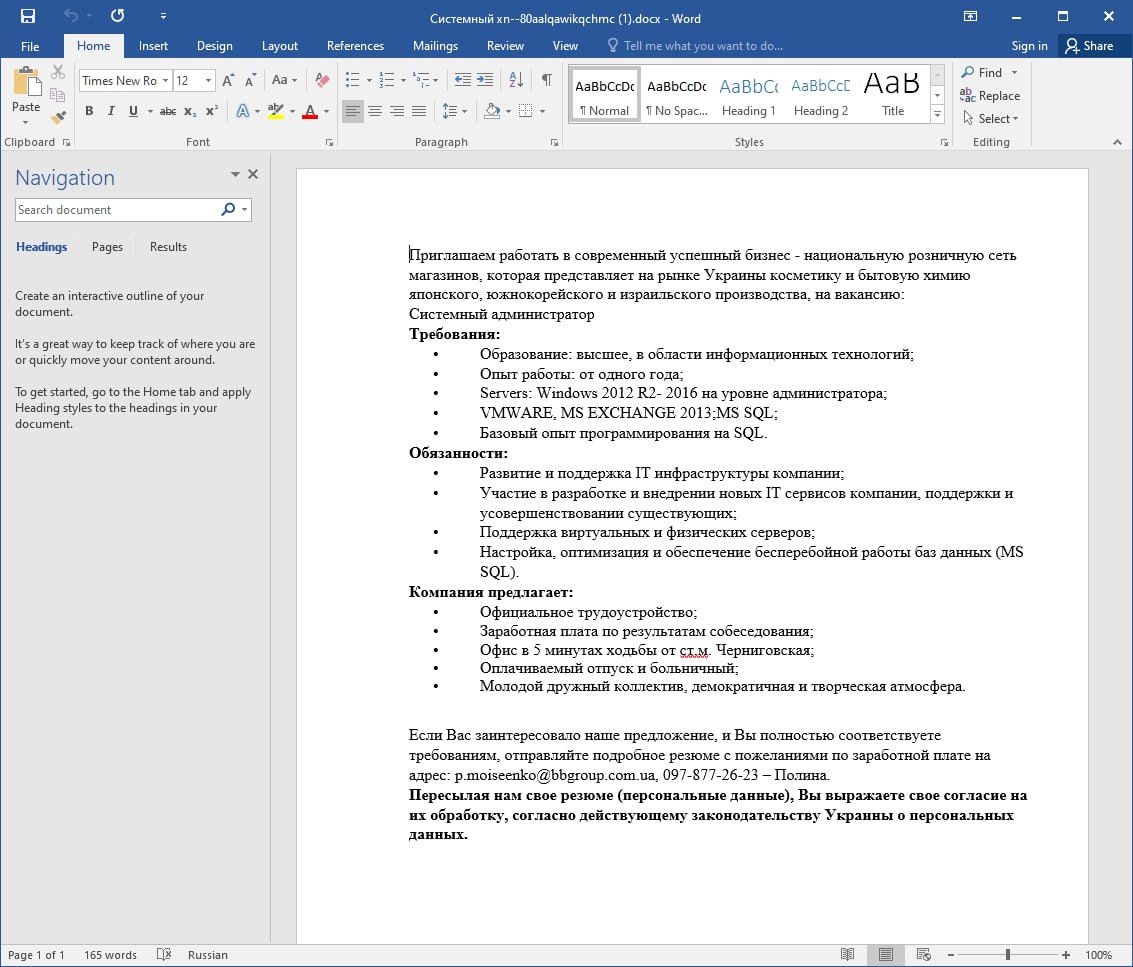Image resolution: width=1133 pixels, height=967 pixels.
Task: Copy selection with Copy icon
Action: pos(58,95)
